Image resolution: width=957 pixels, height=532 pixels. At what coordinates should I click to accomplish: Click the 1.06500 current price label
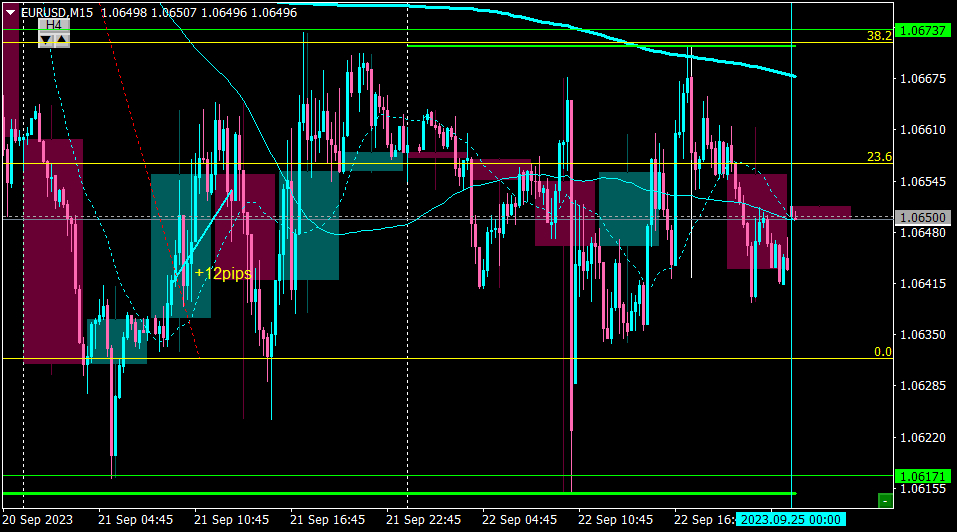923,217
